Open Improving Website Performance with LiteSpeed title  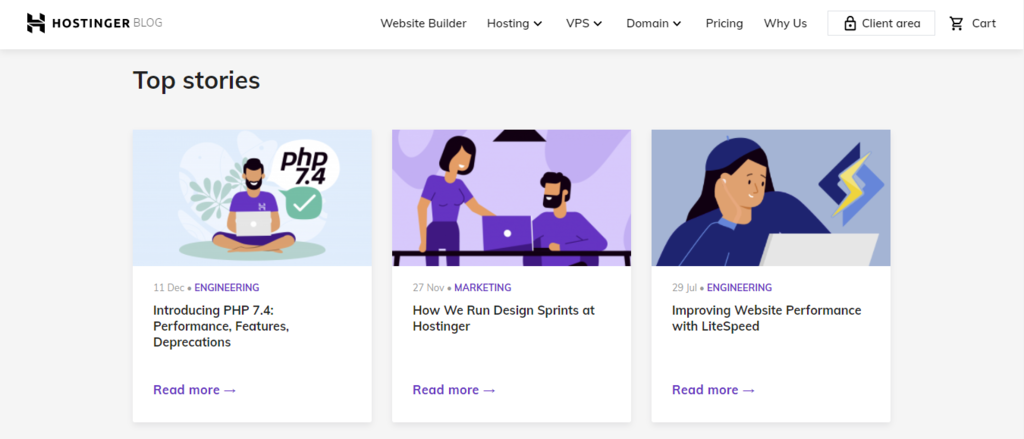[x=766, y=318]
